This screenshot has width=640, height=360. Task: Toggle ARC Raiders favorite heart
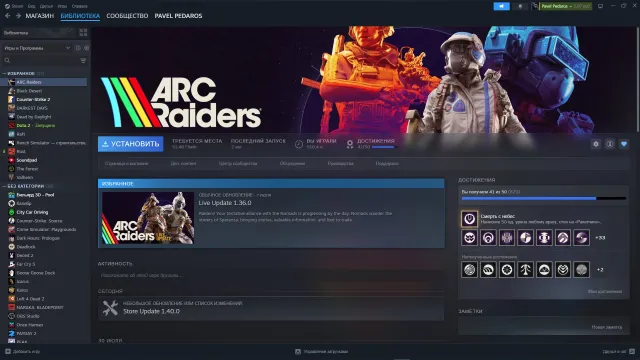pos(624,144)
